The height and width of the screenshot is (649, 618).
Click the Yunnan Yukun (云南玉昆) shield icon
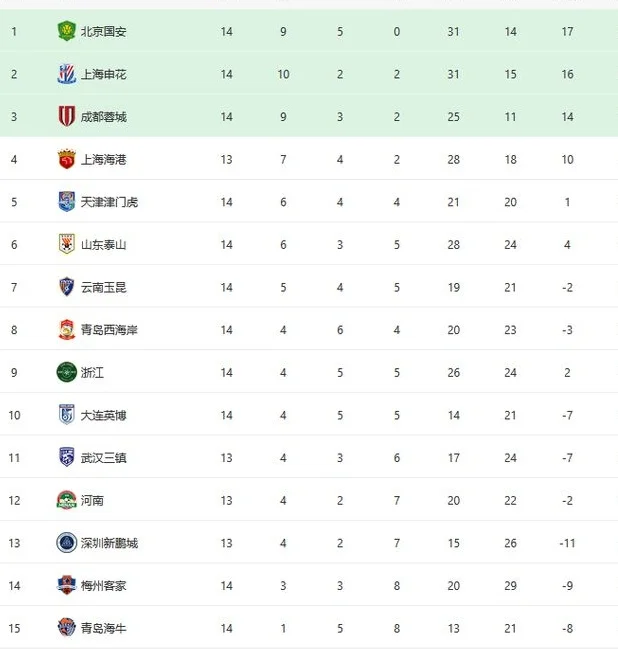tap(66, 287)
